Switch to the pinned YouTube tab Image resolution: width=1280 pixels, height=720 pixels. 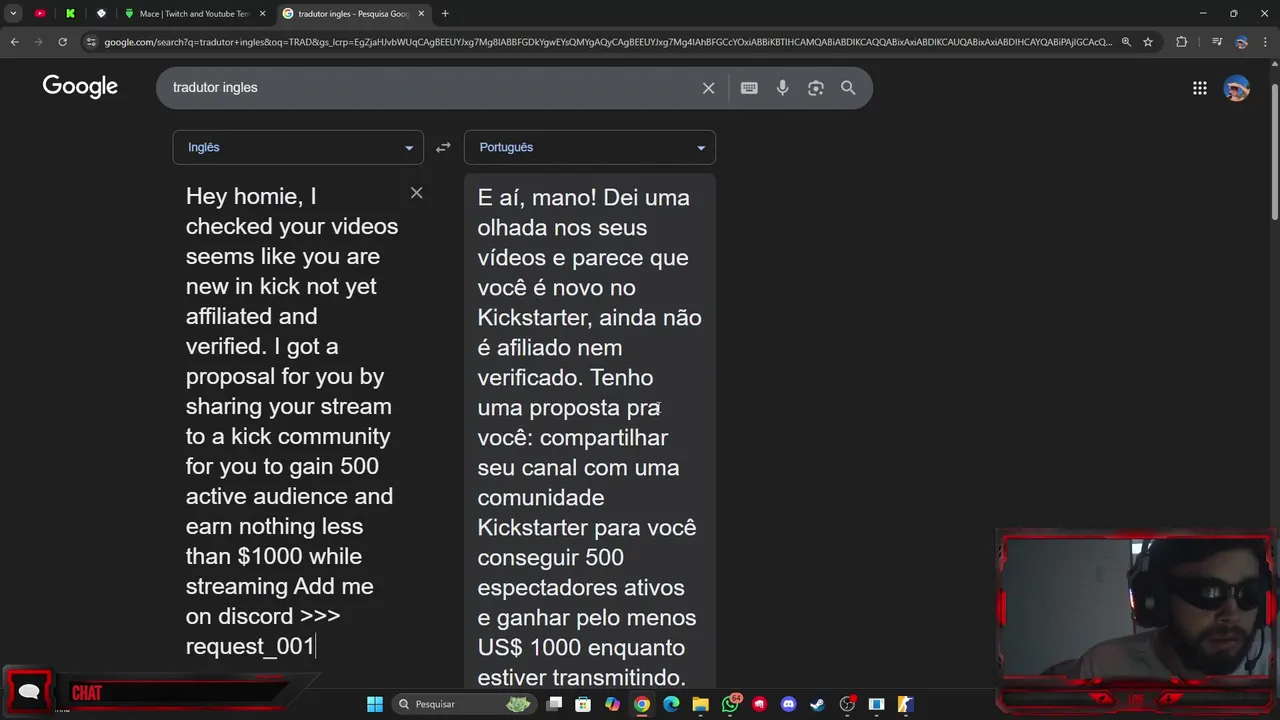40,13
